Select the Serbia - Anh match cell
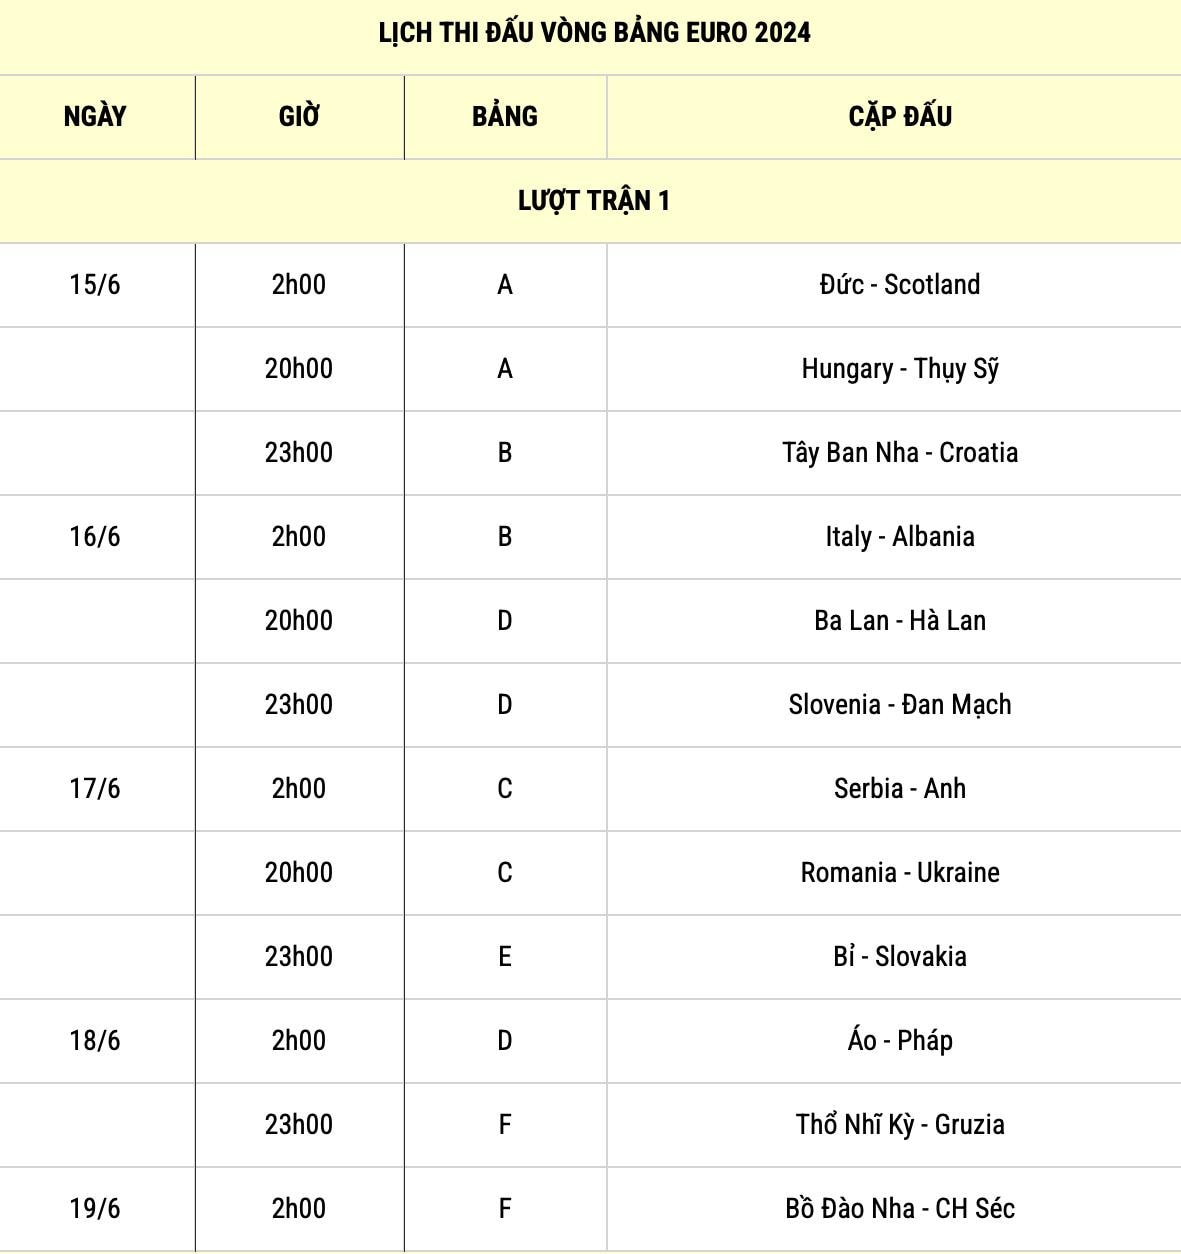The image size is (1181, 1254). [x=900, y=789]
